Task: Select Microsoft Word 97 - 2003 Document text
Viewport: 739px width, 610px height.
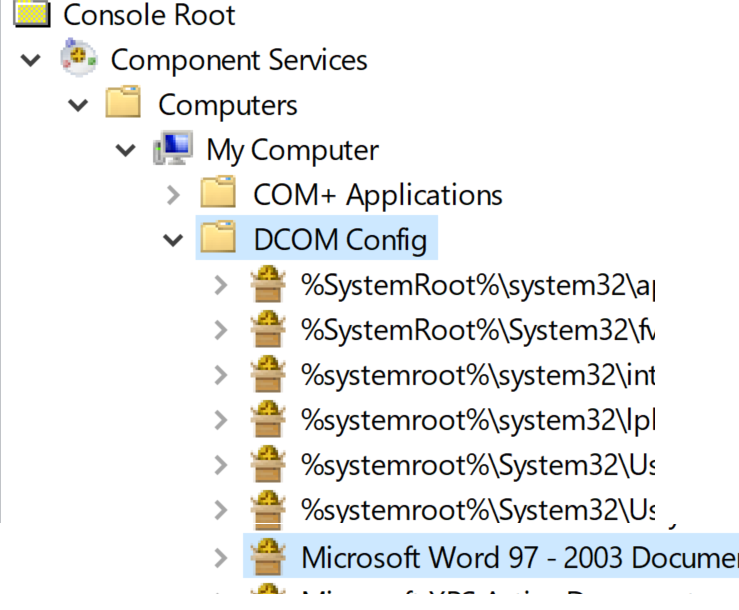Action: (x=518, y=556)
